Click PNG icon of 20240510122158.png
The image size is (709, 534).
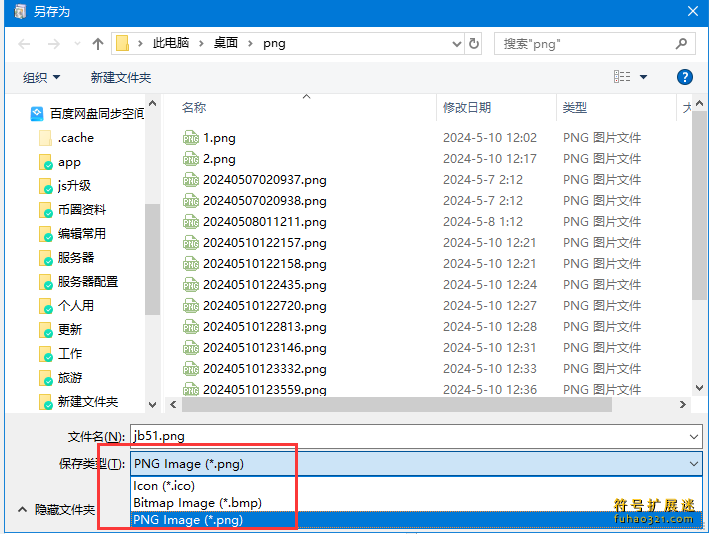(x=191, y=264)
